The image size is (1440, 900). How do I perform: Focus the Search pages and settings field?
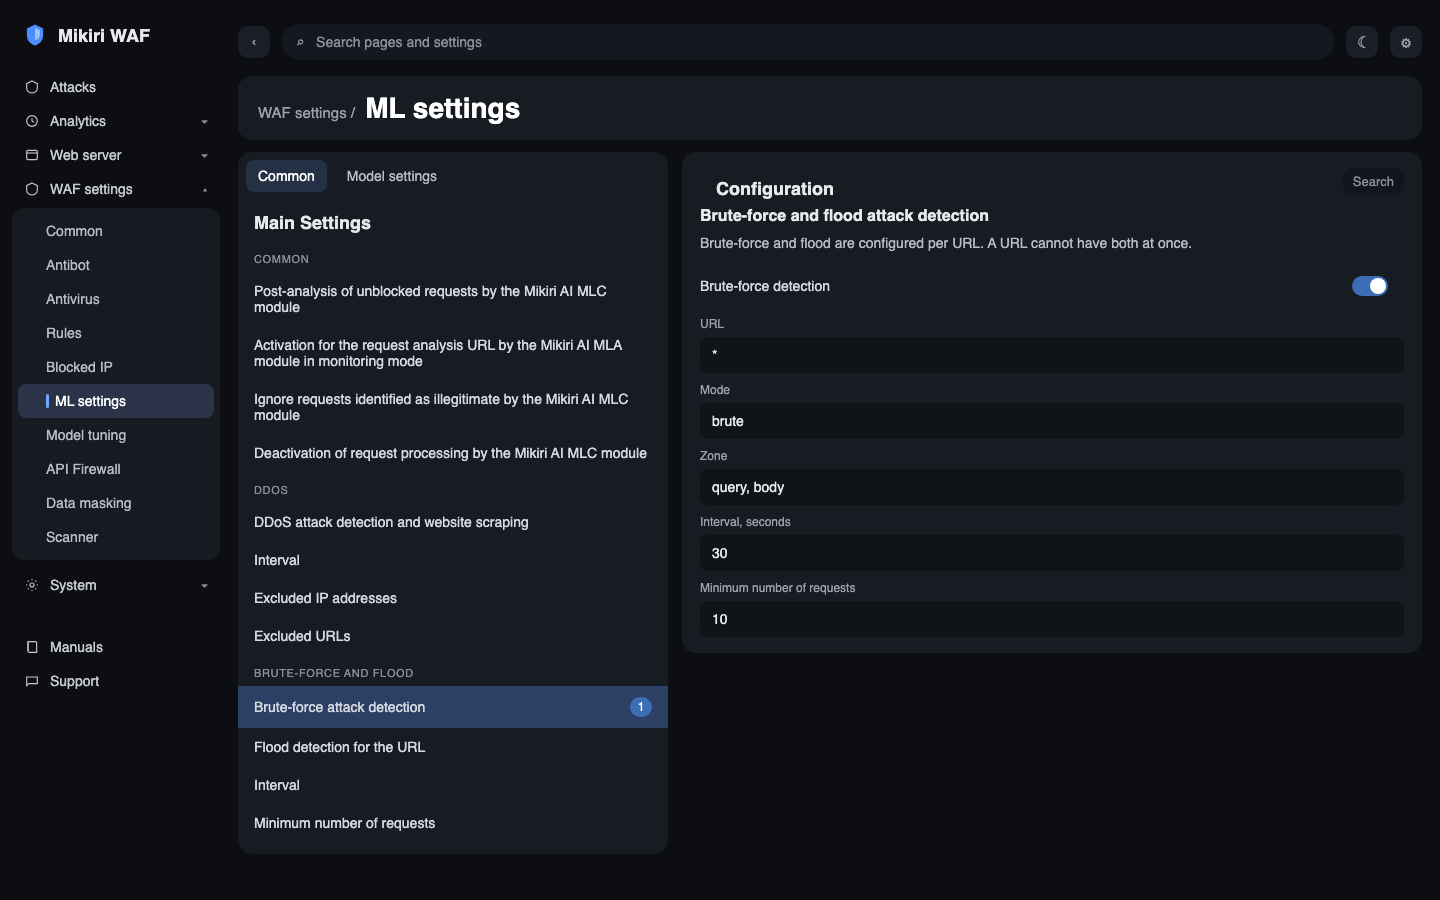tap(808, 42)
